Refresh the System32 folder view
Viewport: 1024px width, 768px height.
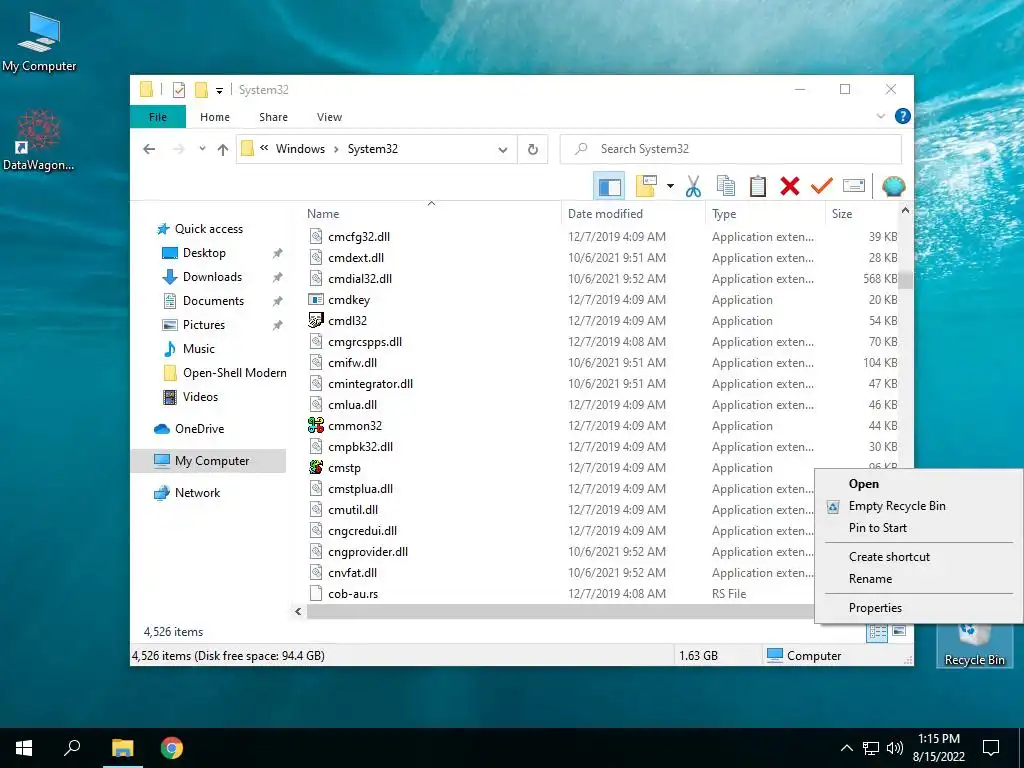[533, 149]
